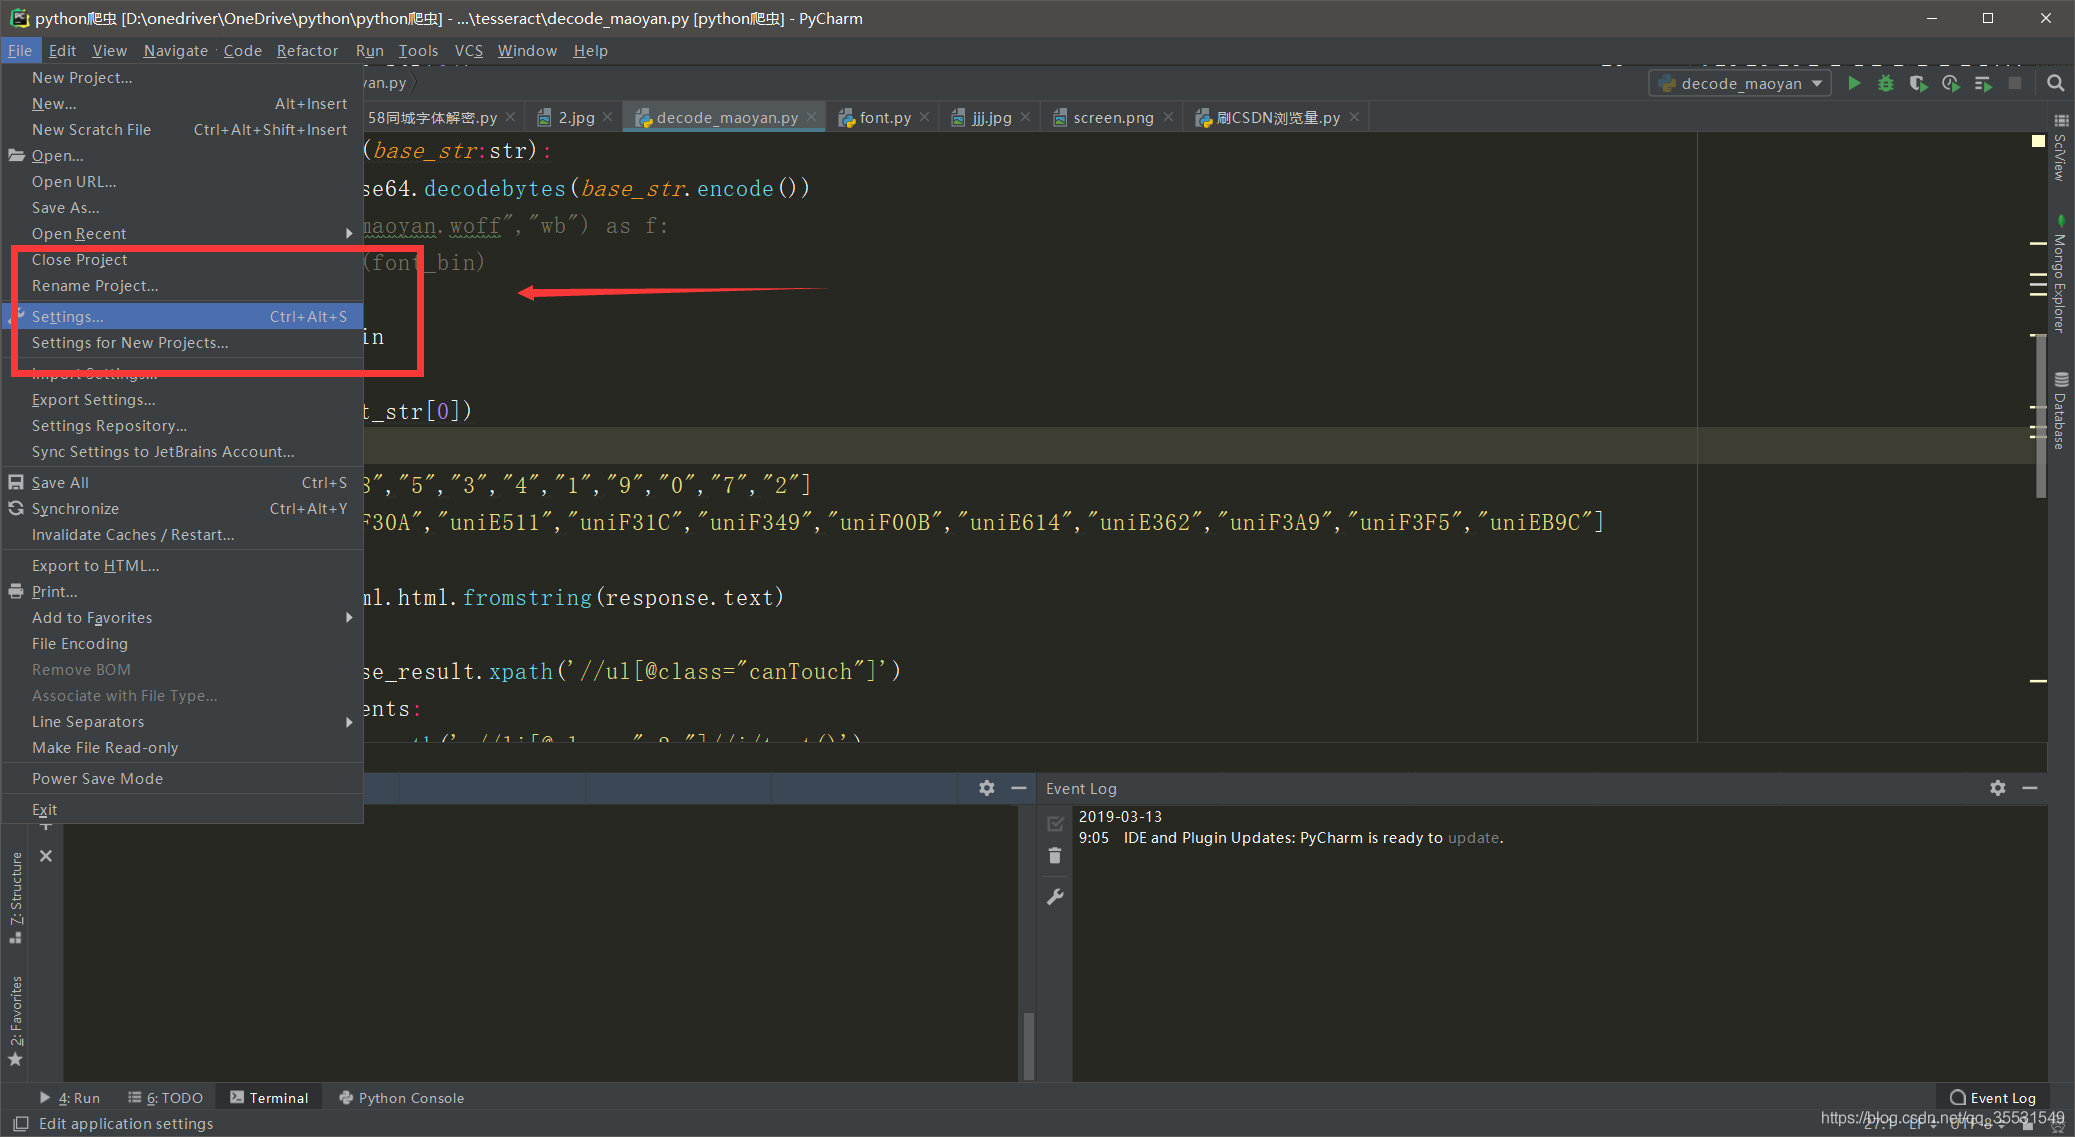Start debugging with the bug icon
This screenshot has height=1137, width=2075.
[1886, 84]
